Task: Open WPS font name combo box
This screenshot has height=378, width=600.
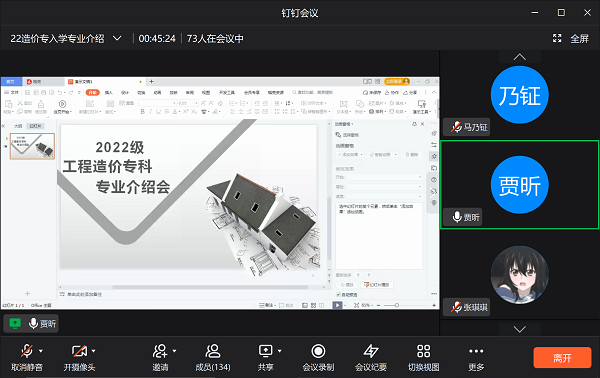Action: [157, 103]
